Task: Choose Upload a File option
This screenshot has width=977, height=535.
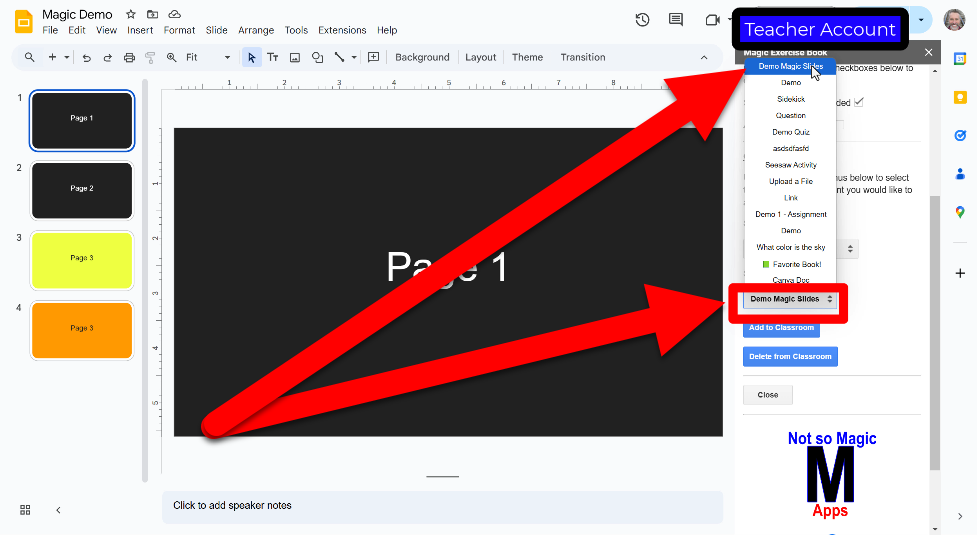Action: pyautogui.click(x=790, y=181)
